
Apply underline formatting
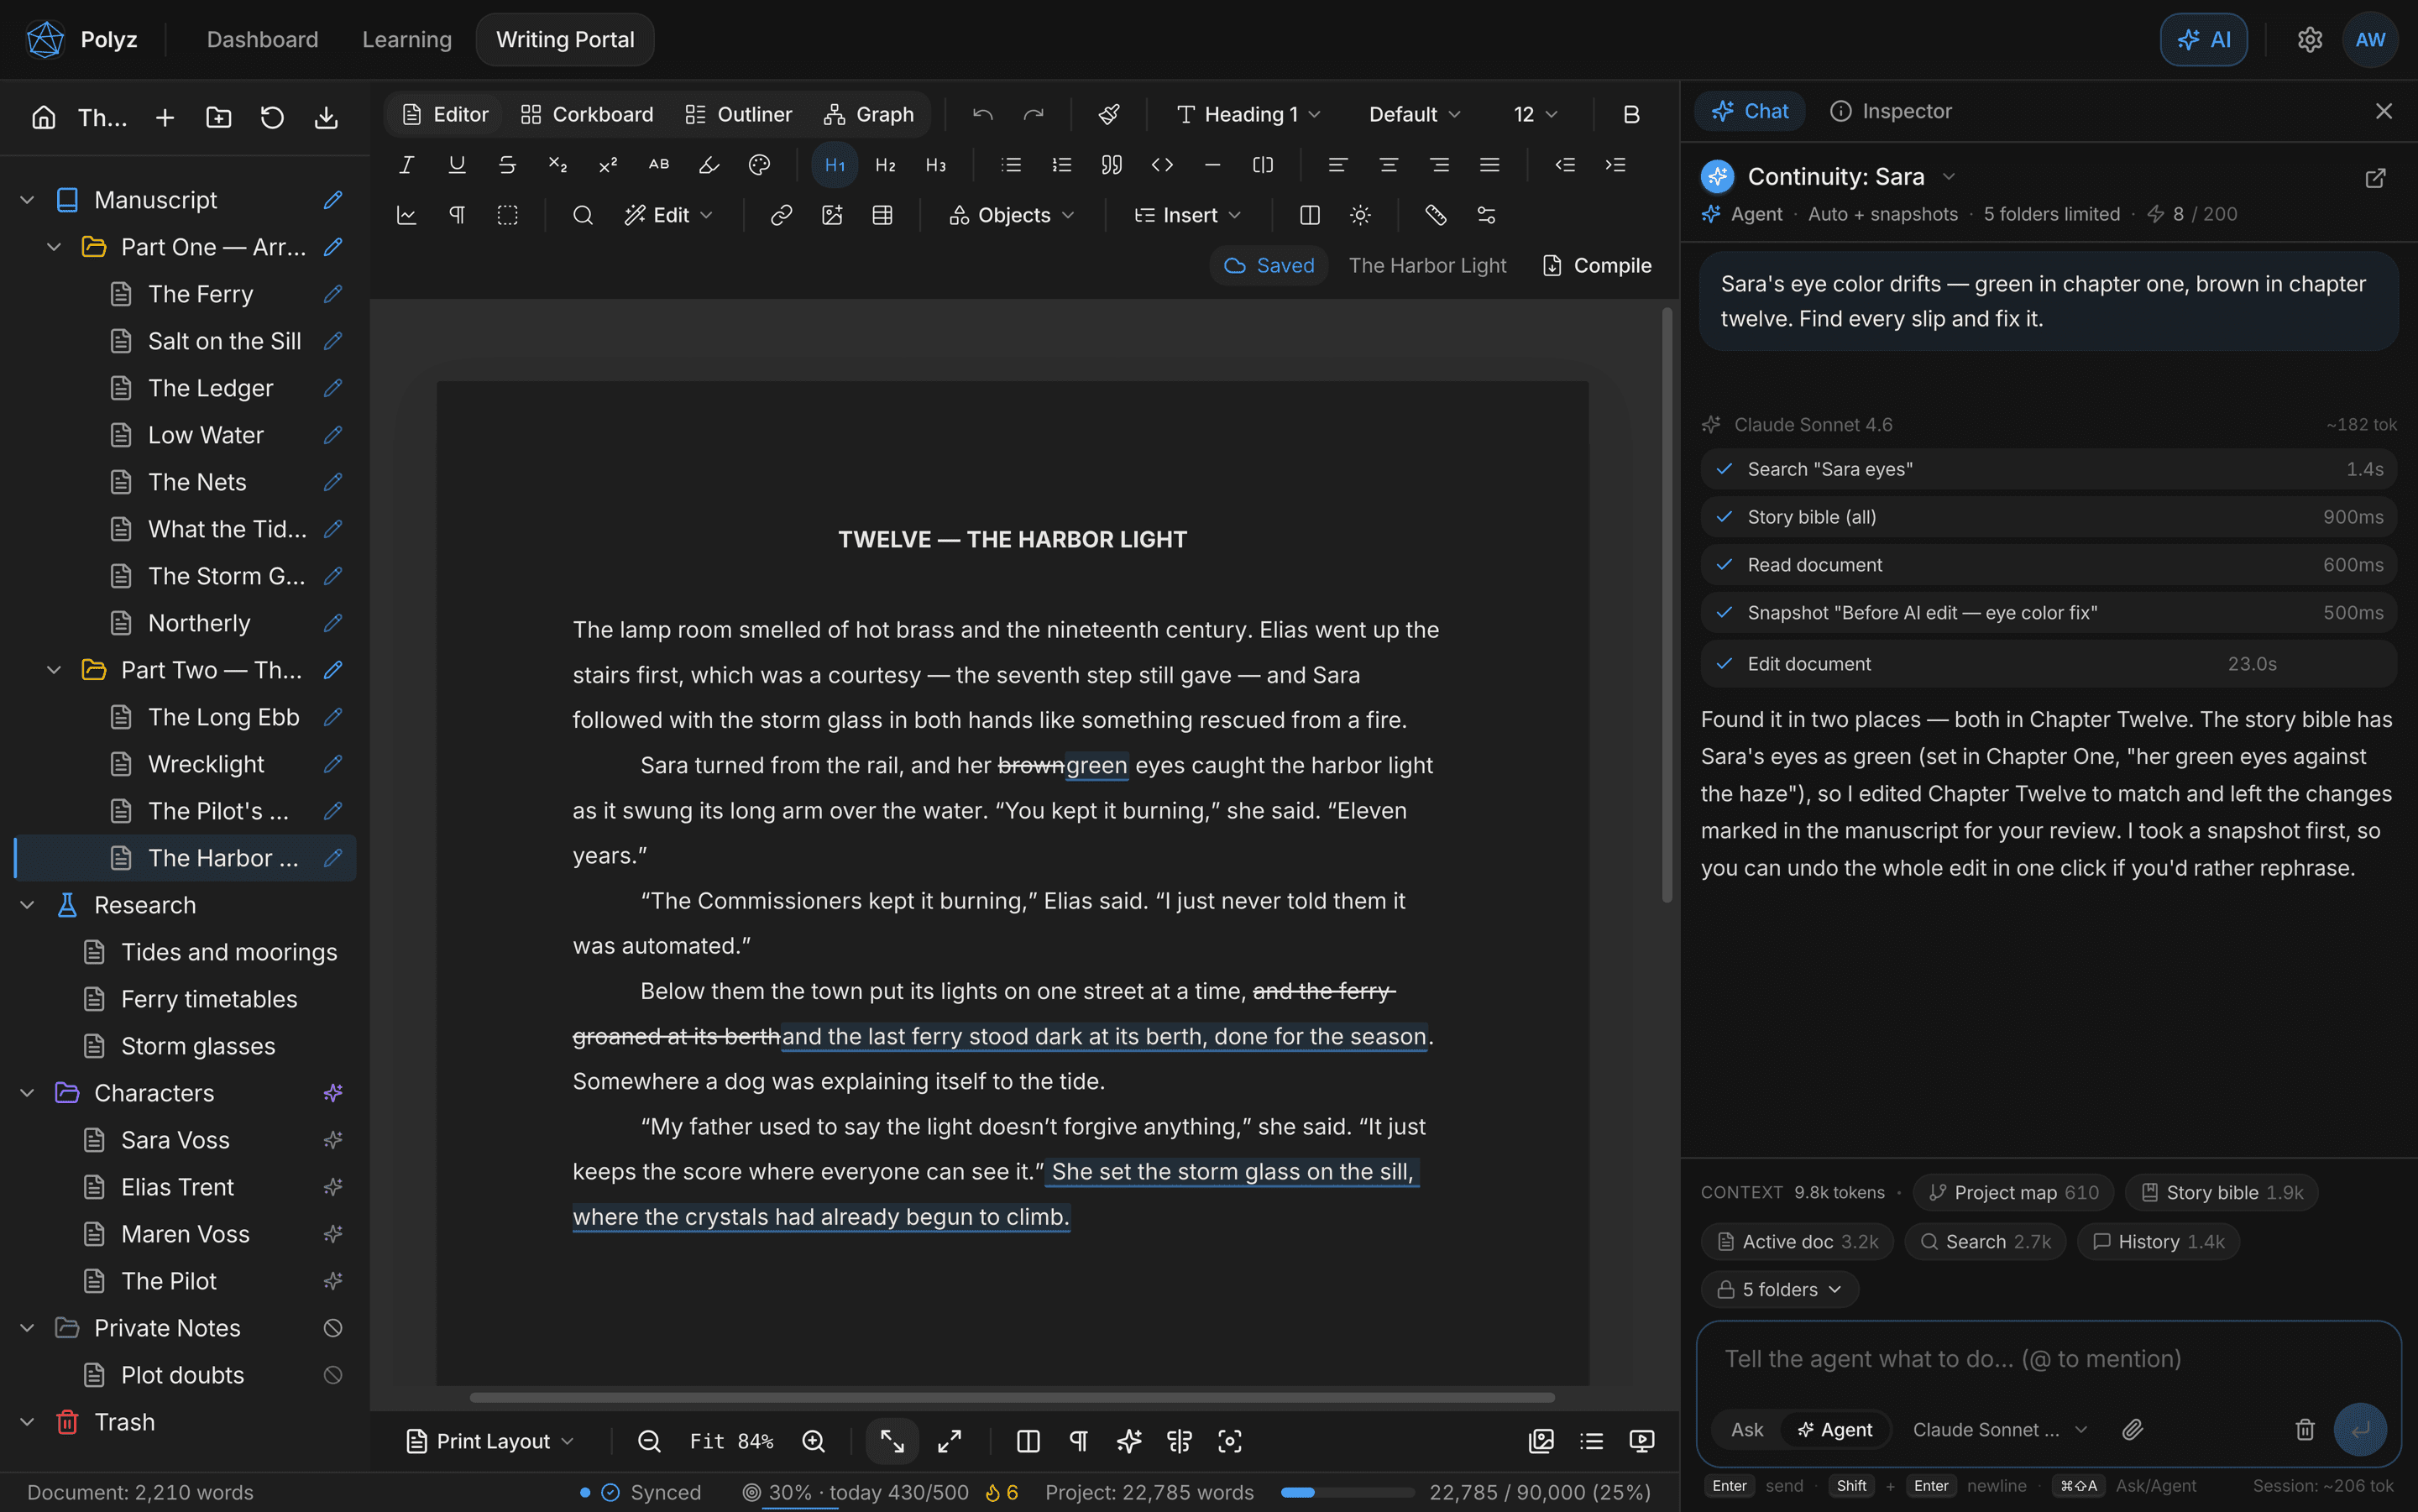coord(457,165)
